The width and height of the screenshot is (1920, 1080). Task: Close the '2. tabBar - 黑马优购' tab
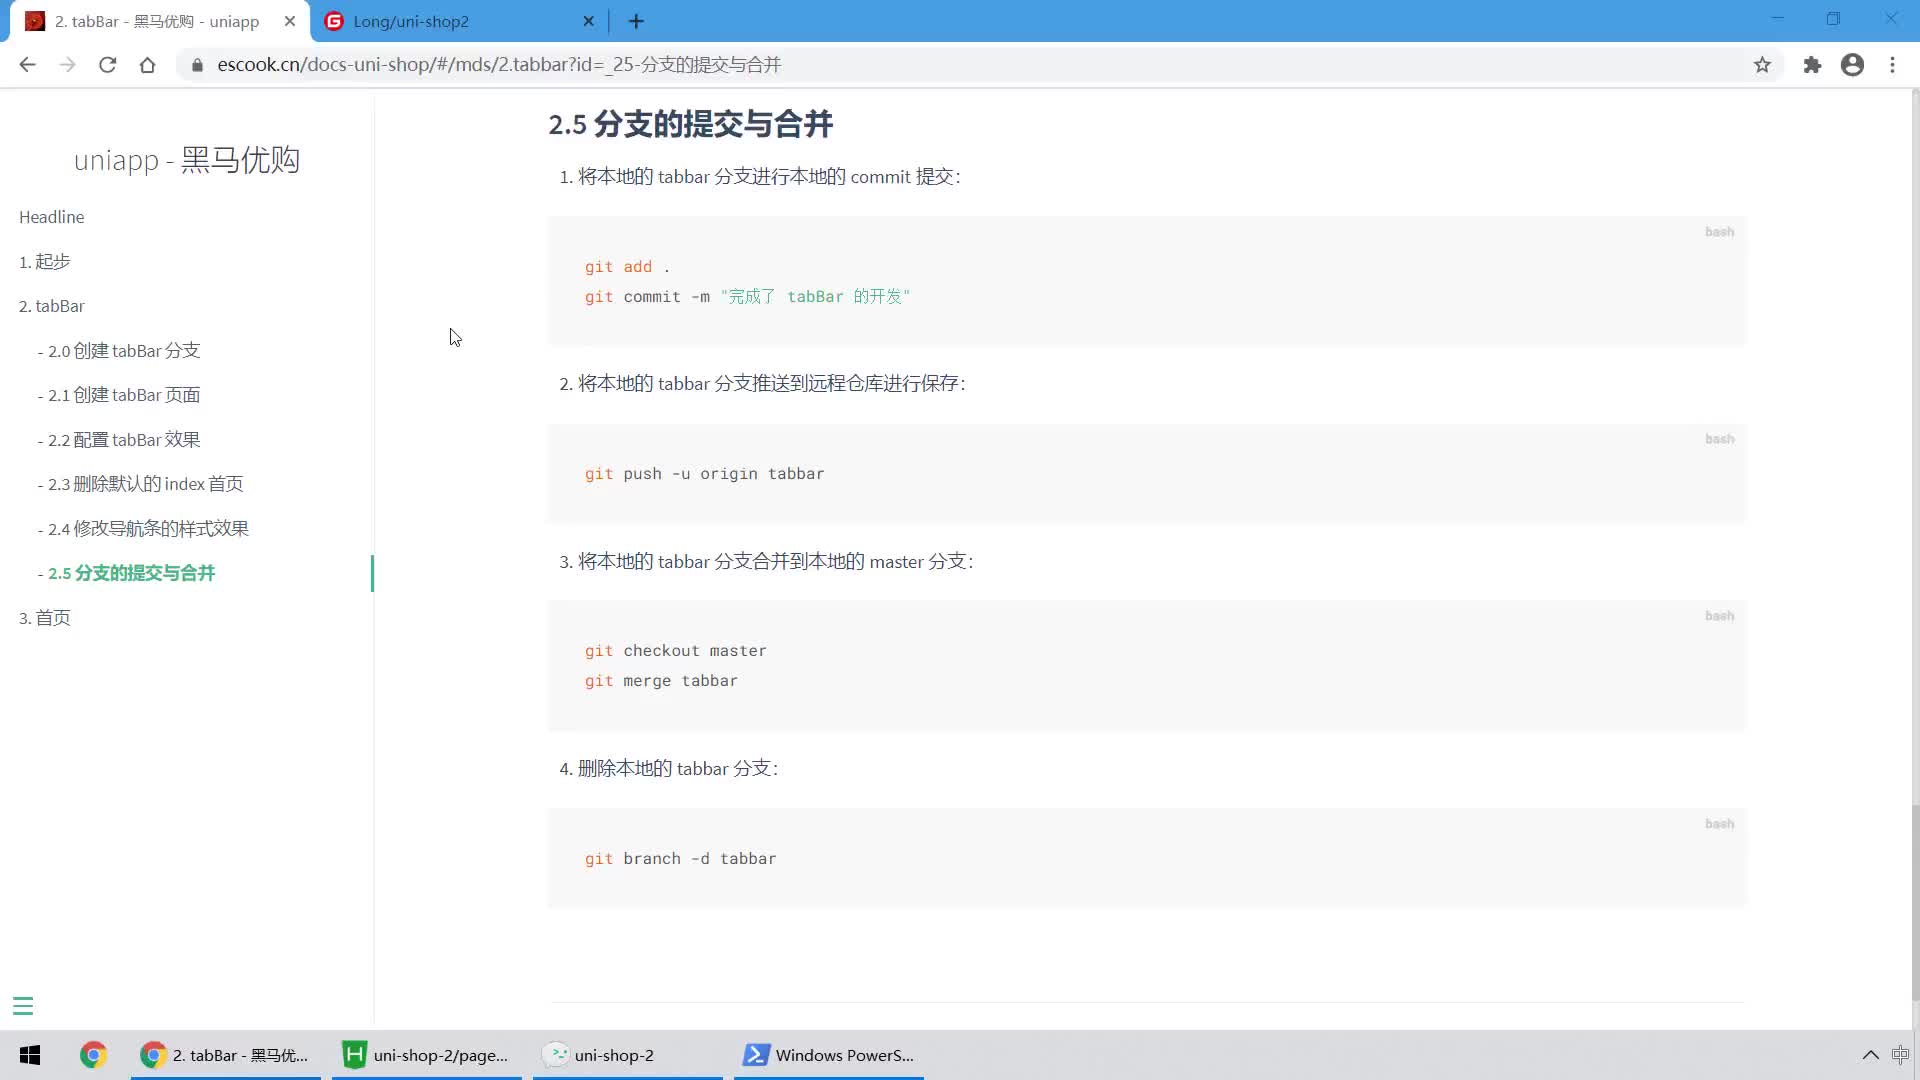(290, 21)
